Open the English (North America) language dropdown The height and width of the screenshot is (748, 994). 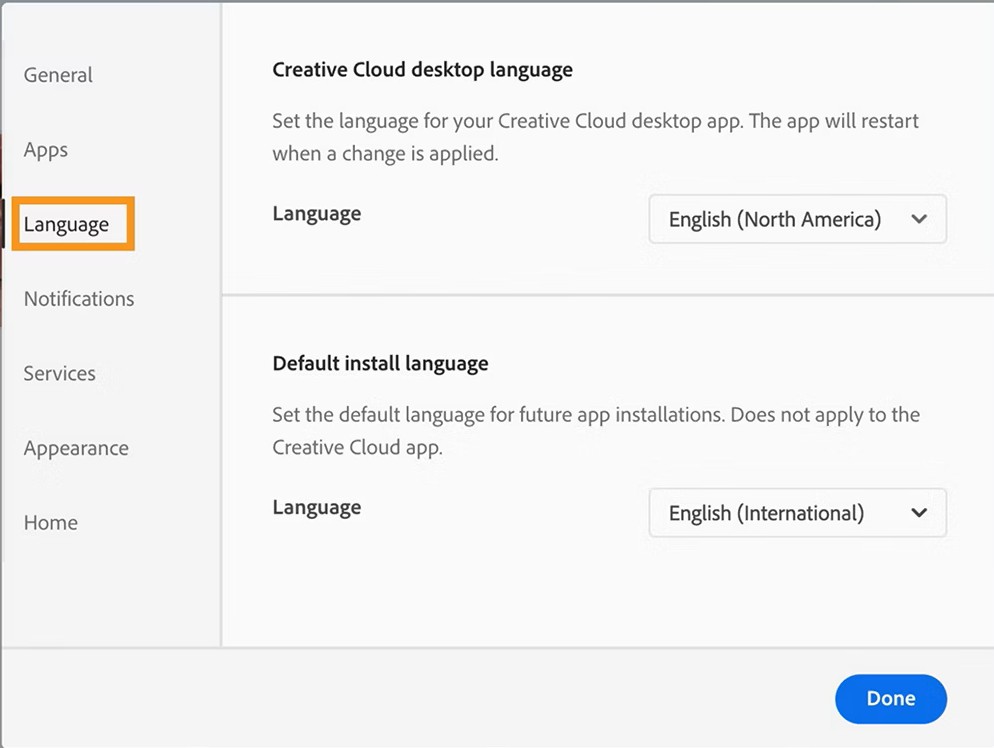point(775,220)
